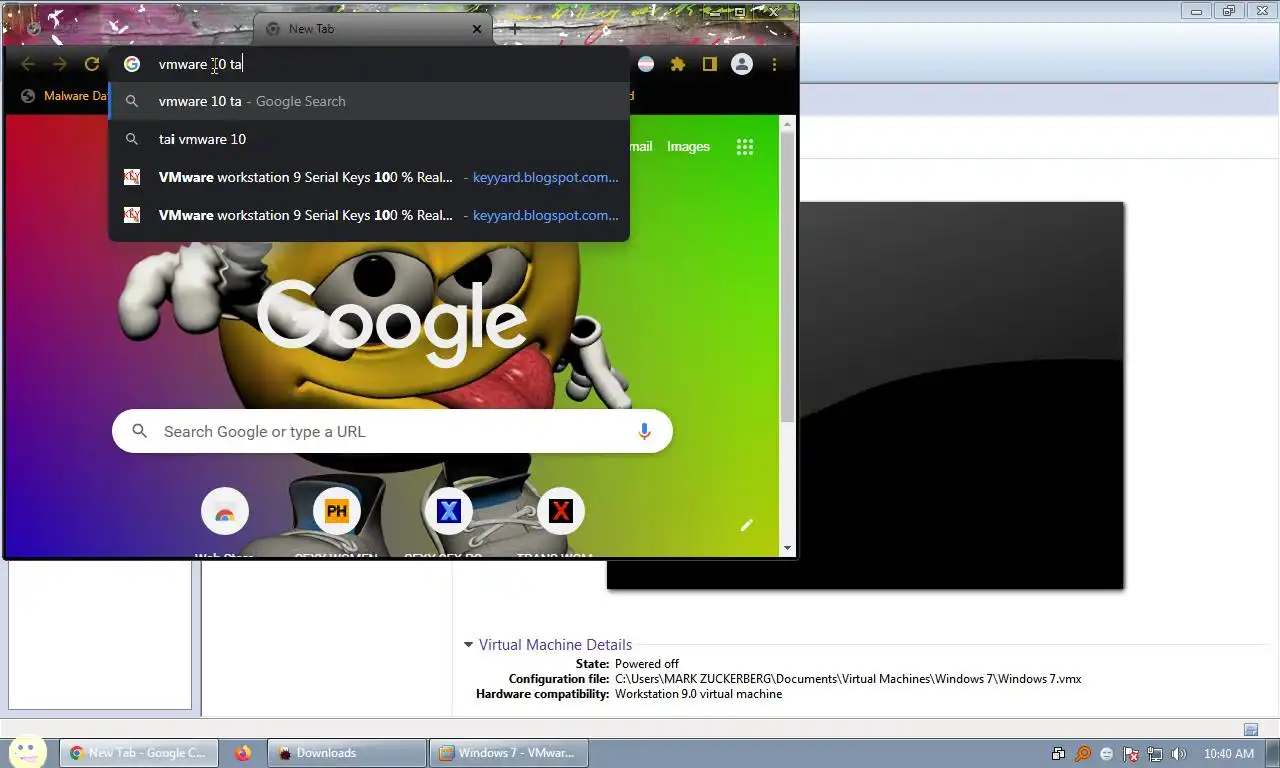Viewport: 1280px width, 768px height.
Task: Open a new Chrome tab with plus
Action: [x=515, y=29]
